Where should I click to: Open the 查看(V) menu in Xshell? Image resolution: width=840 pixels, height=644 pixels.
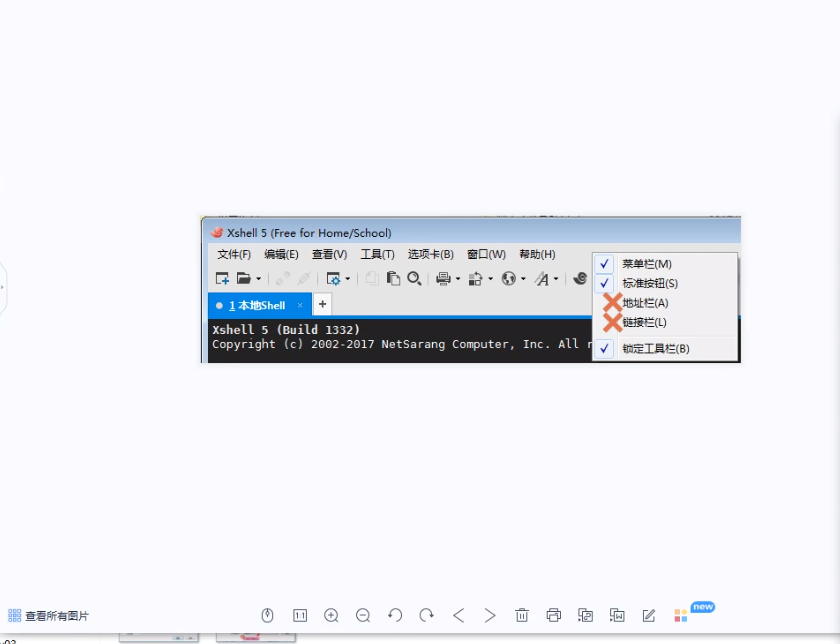click(x=329, y=254)
